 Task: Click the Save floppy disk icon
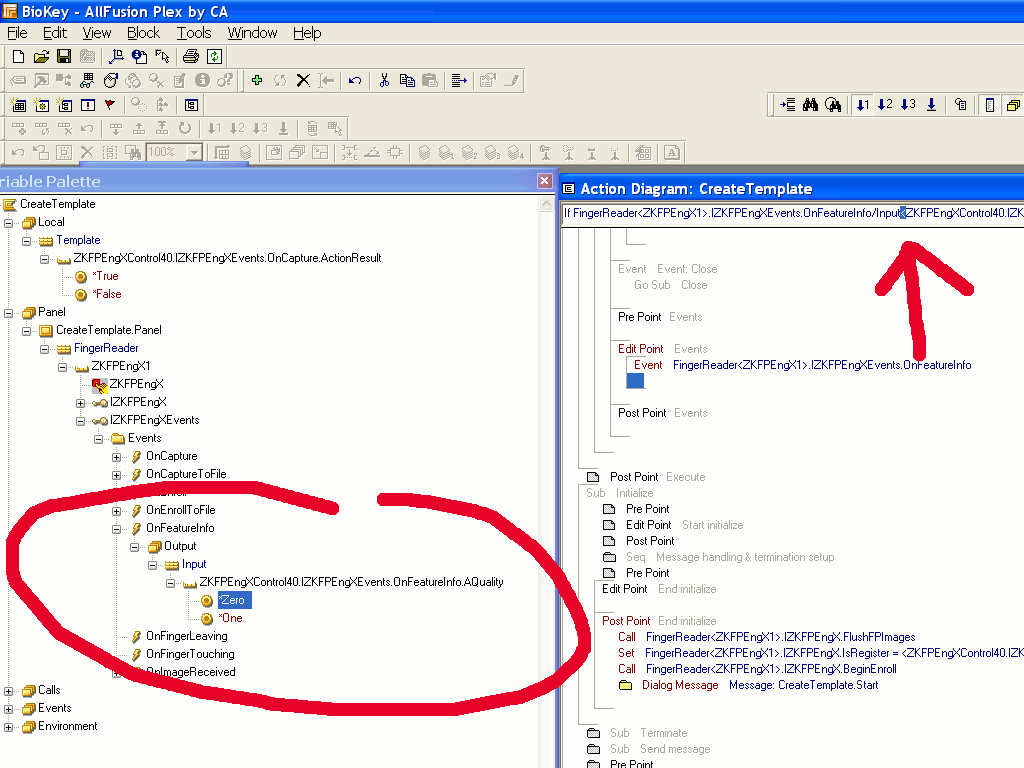[x=64, y=57]
